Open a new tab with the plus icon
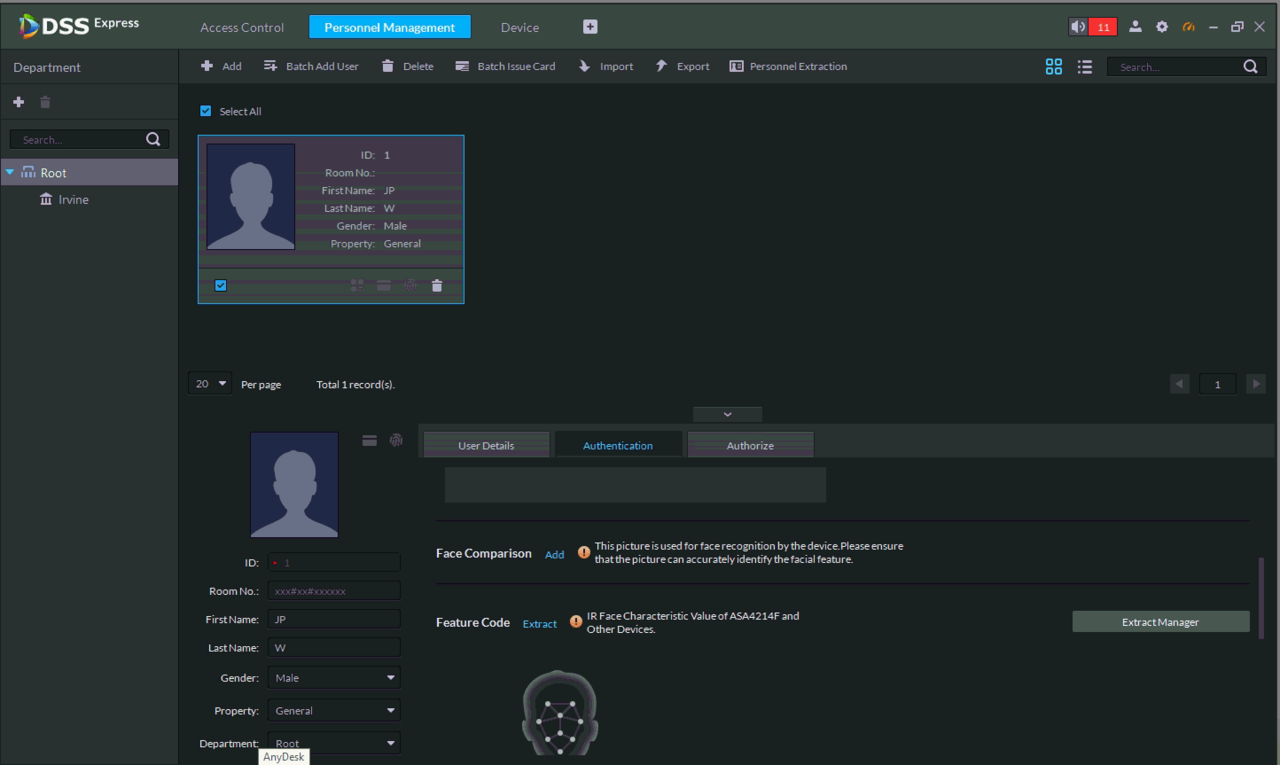The width and height of the screenshot is (1280, 765). tap(590, 27)
